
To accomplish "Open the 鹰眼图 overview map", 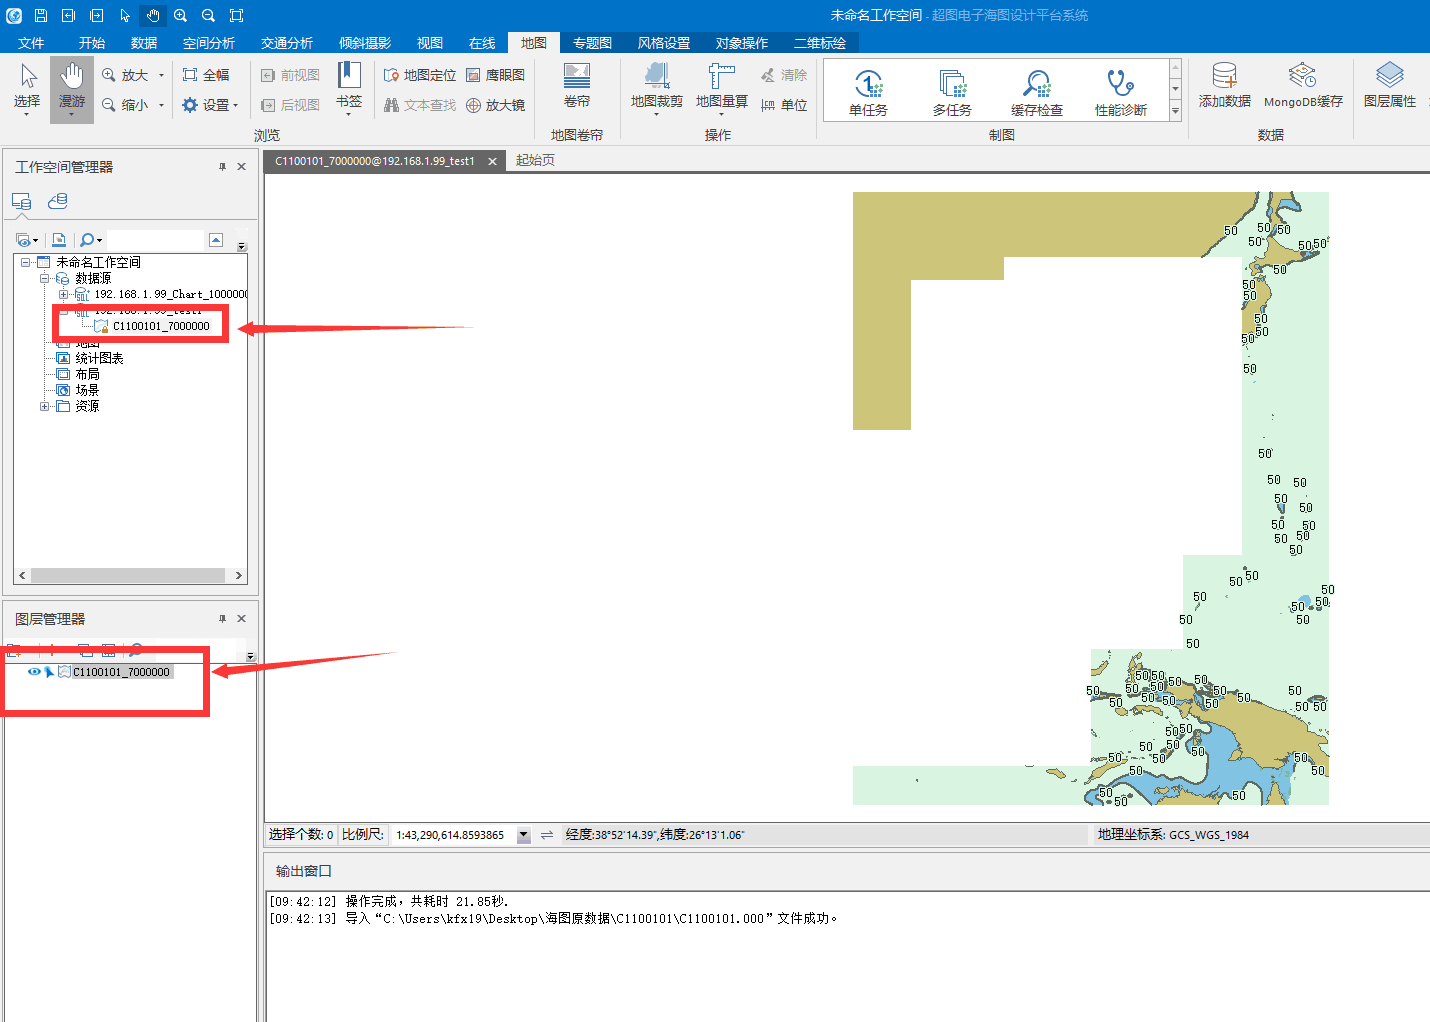I will click(x=495, y=75).
